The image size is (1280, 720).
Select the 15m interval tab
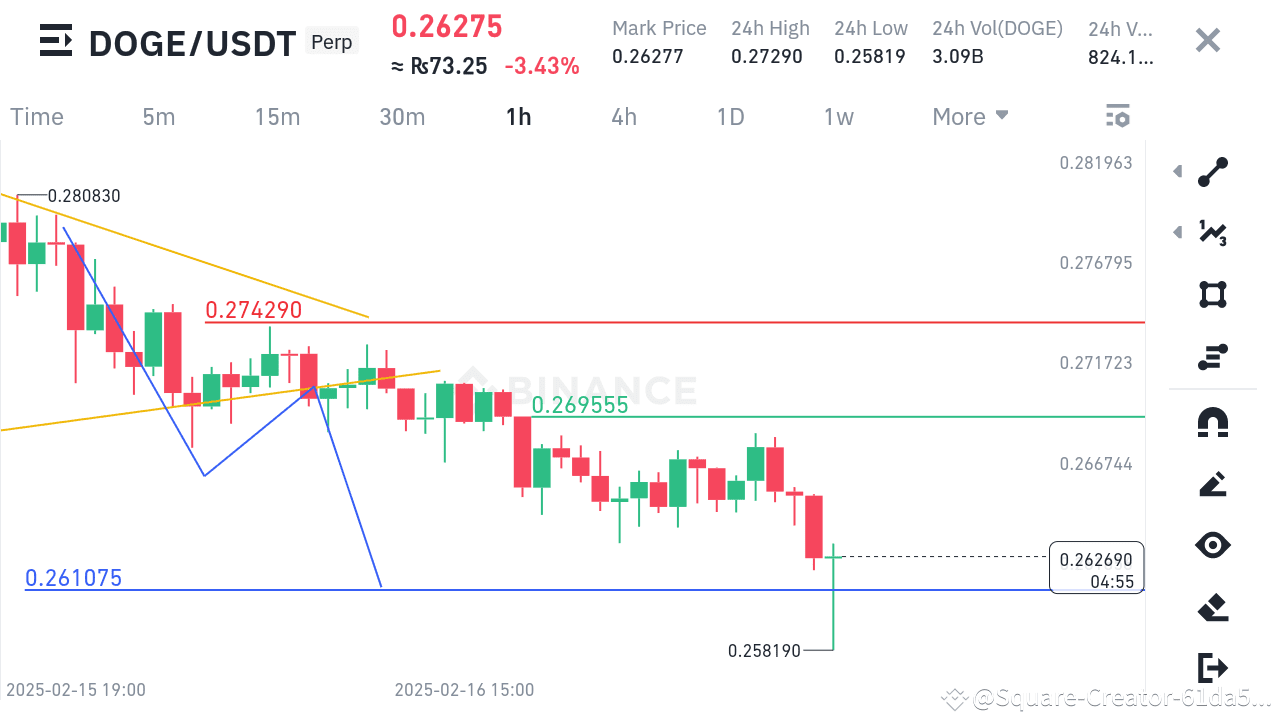point(277,116)
